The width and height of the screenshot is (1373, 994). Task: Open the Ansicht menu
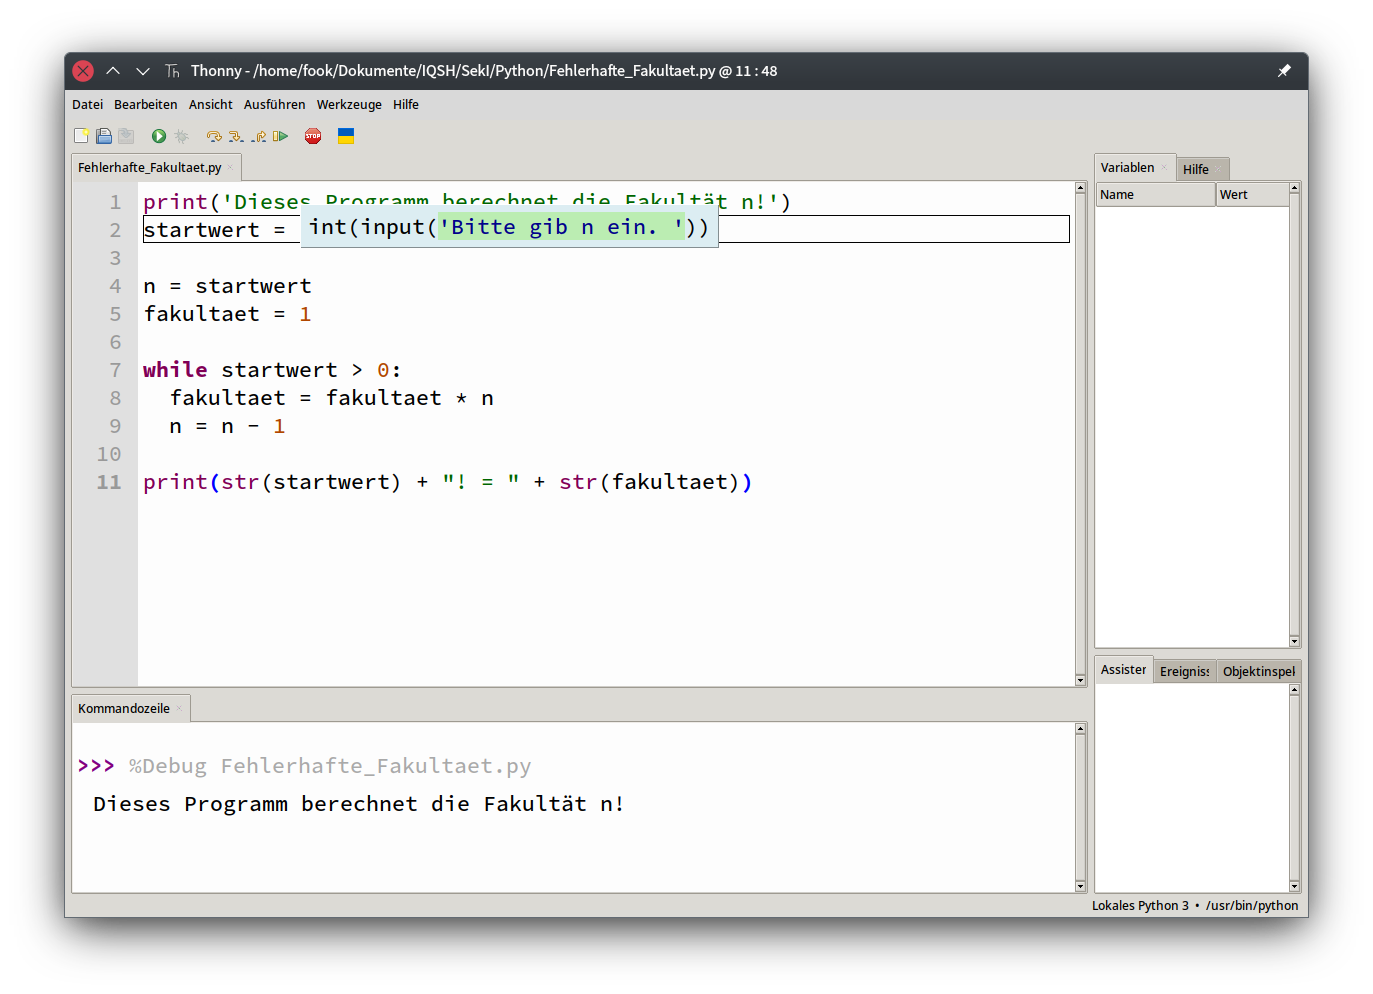pyautogui.click(x=210, y=105)
